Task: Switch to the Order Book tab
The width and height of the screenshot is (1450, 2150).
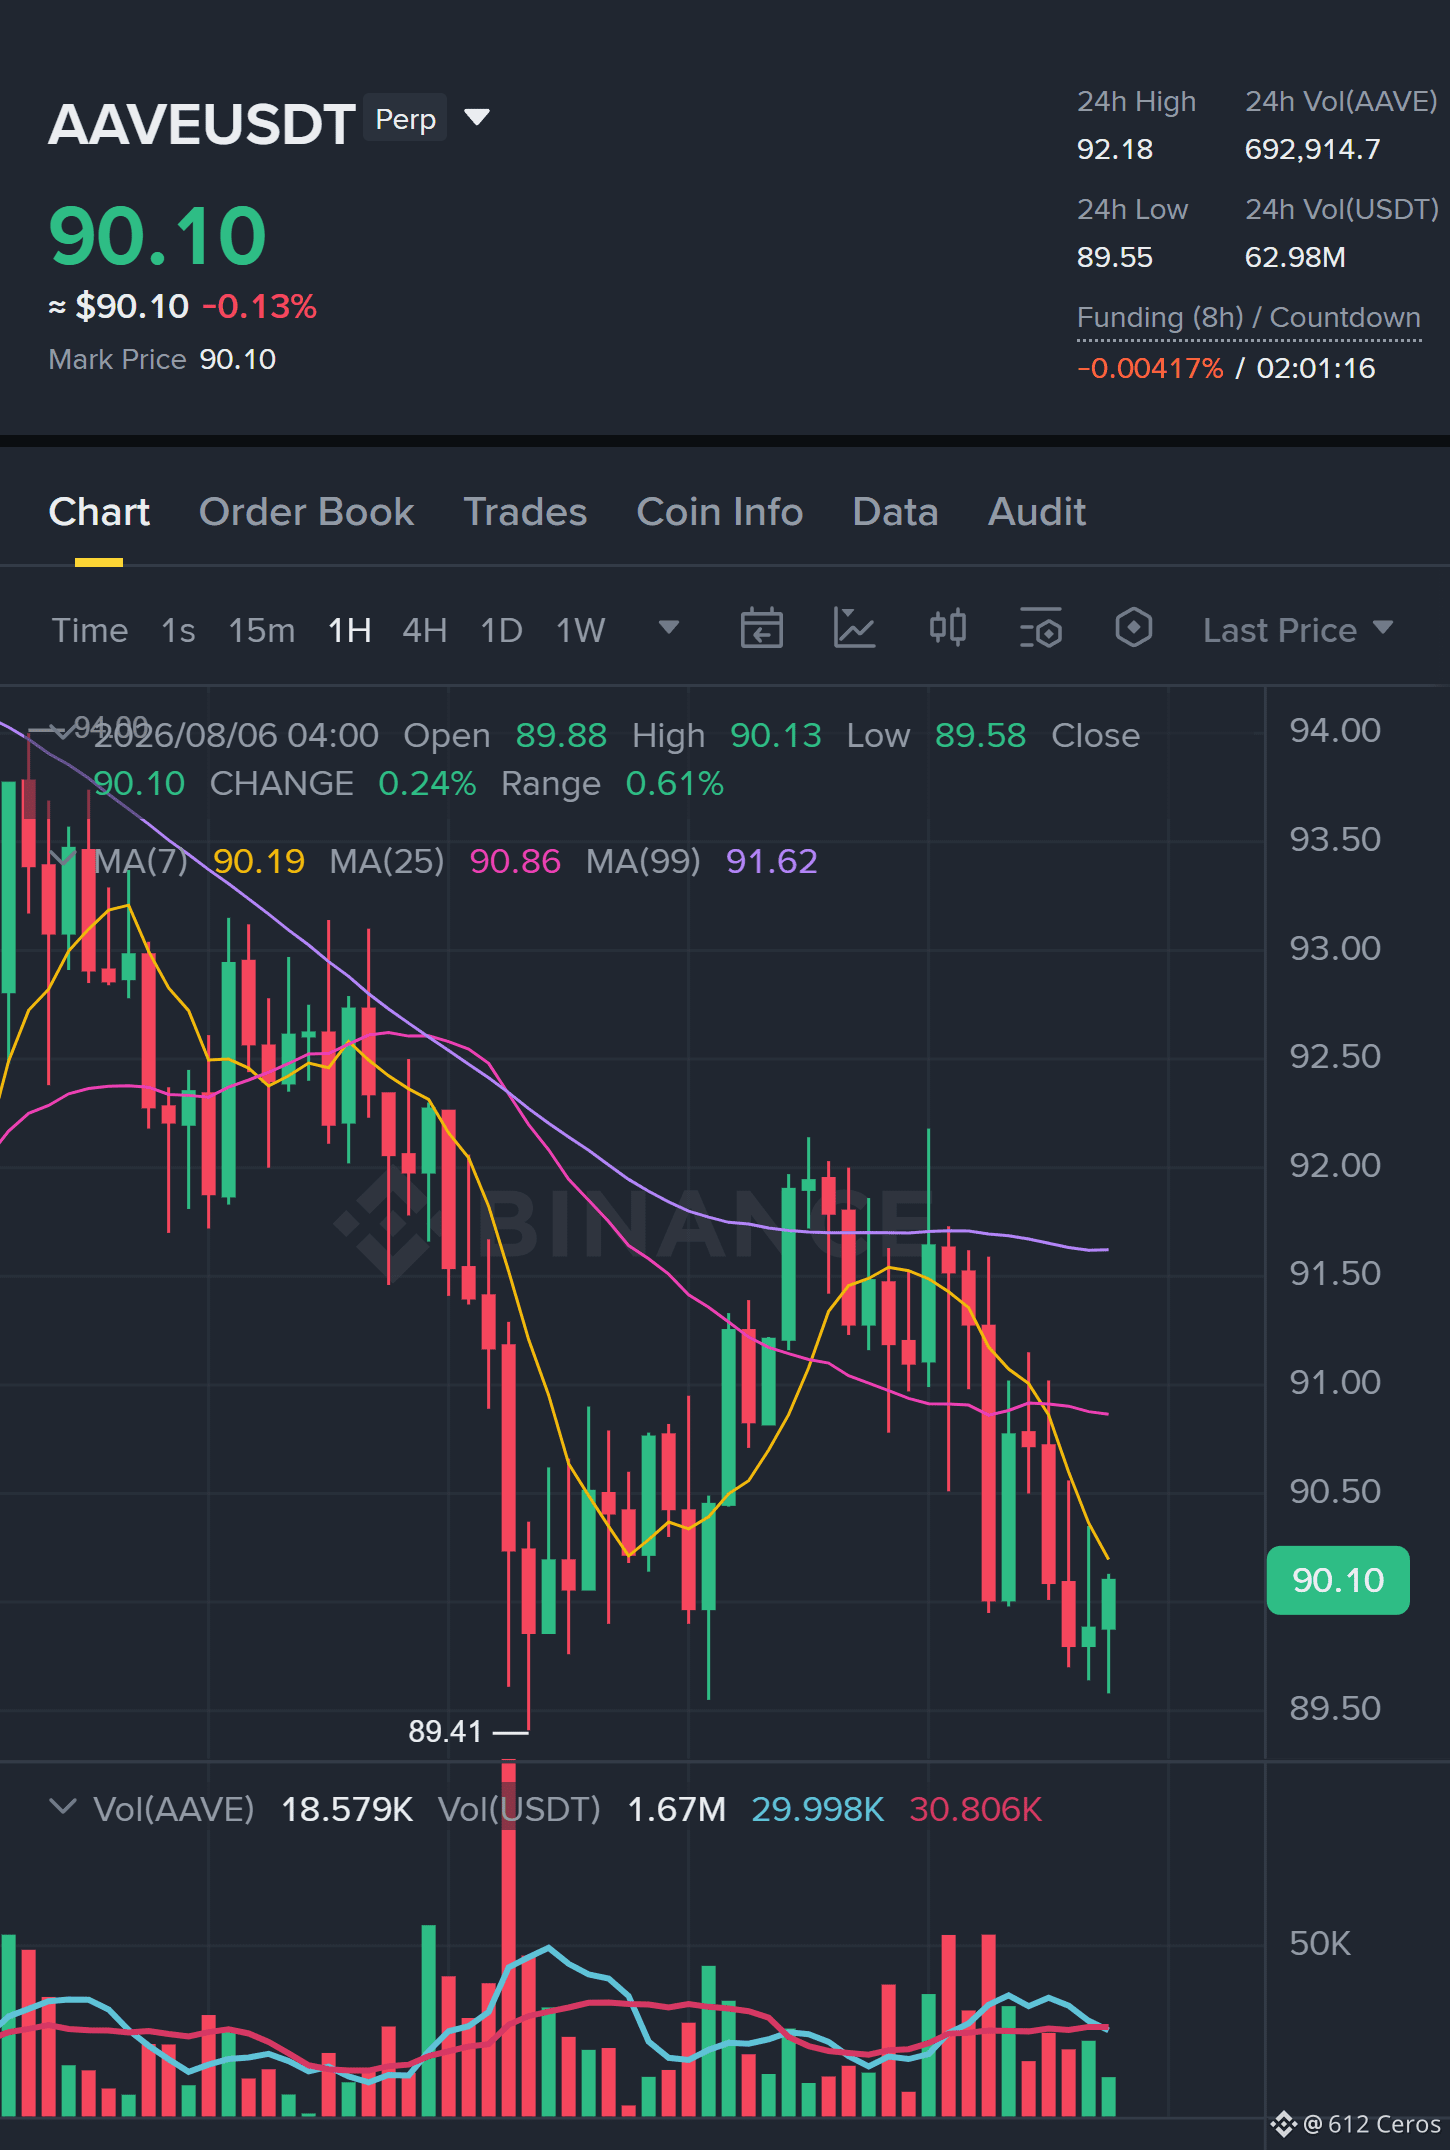Action: 306,512
